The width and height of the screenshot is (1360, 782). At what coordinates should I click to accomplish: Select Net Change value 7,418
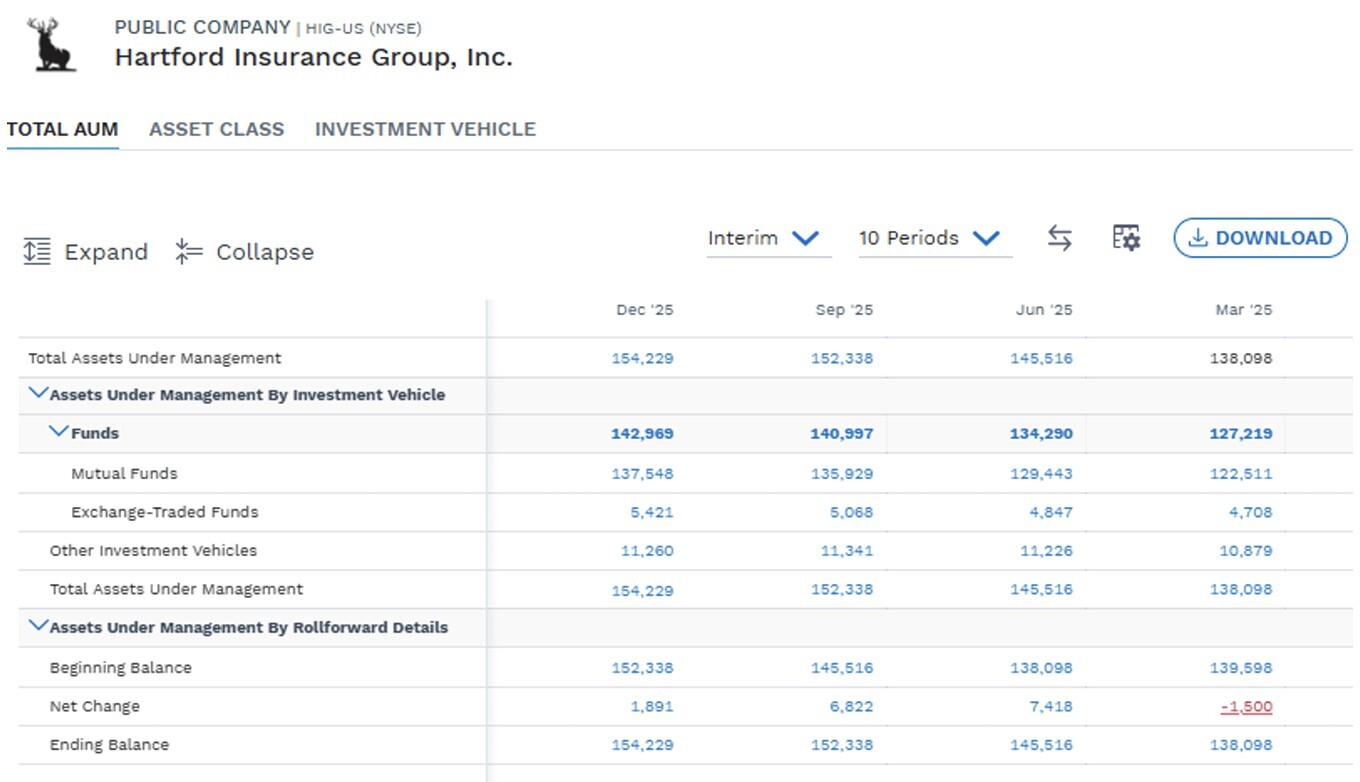click(1052, 707)
